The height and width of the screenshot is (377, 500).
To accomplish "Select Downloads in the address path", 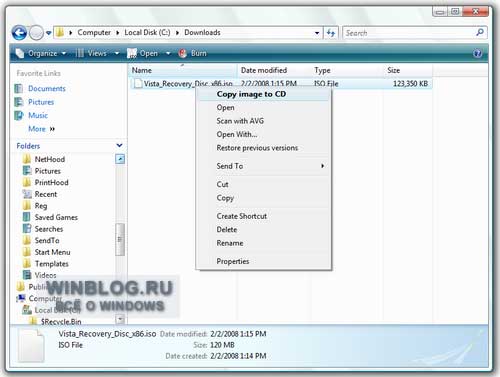I will pyautogui.click(x=202, y=32).
